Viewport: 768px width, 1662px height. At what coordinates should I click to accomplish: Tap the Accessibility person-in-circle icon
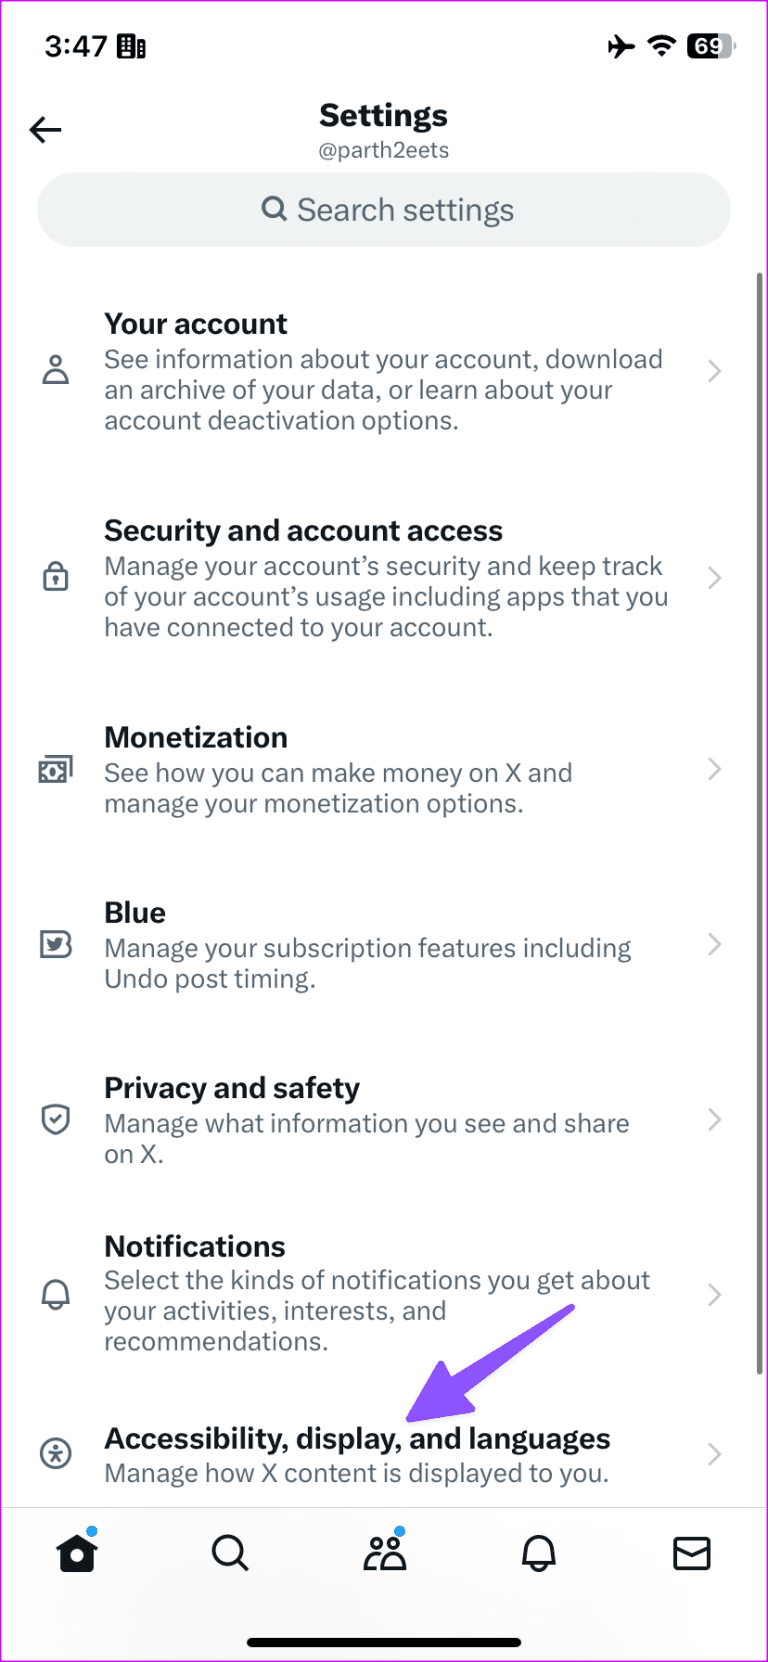[56, 1453]
